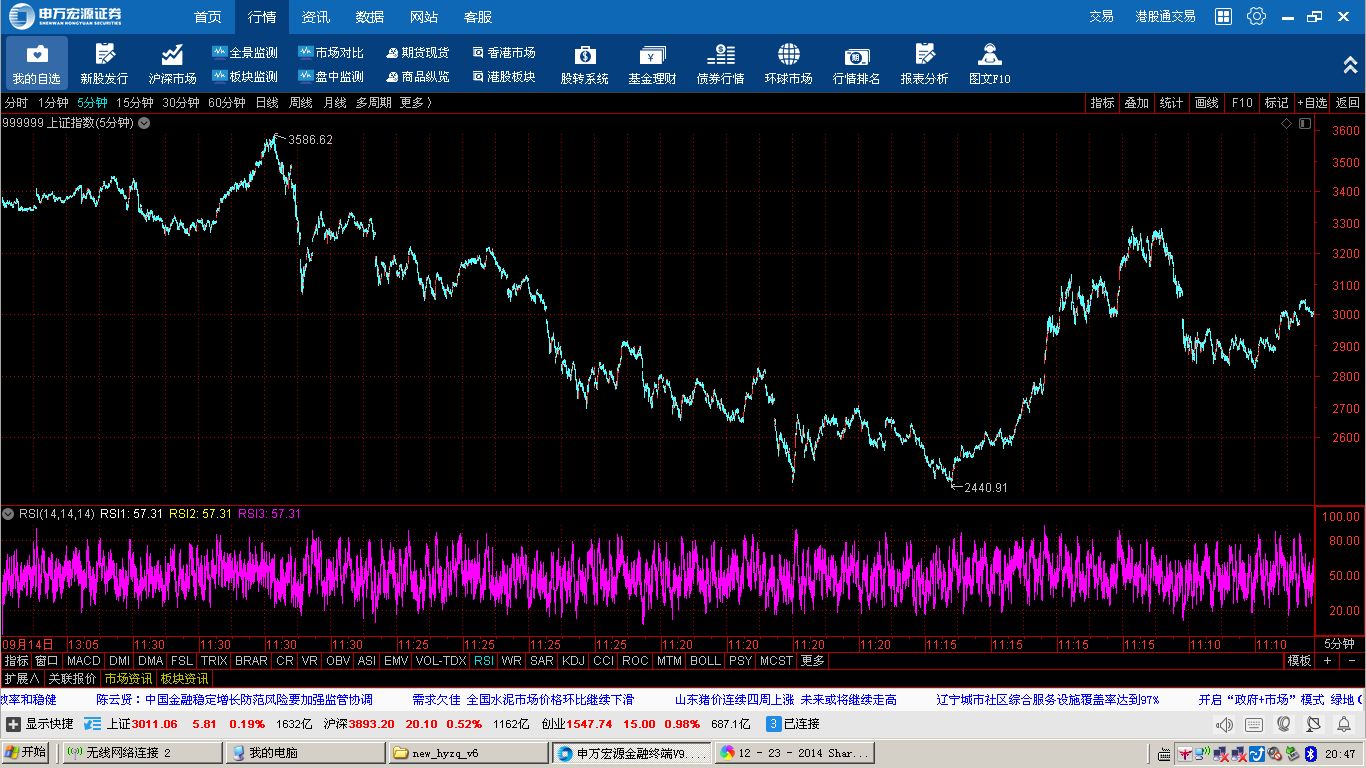1366x768 pixels.
Task: Select RSI indicator tab
Action: pos(484,661)
